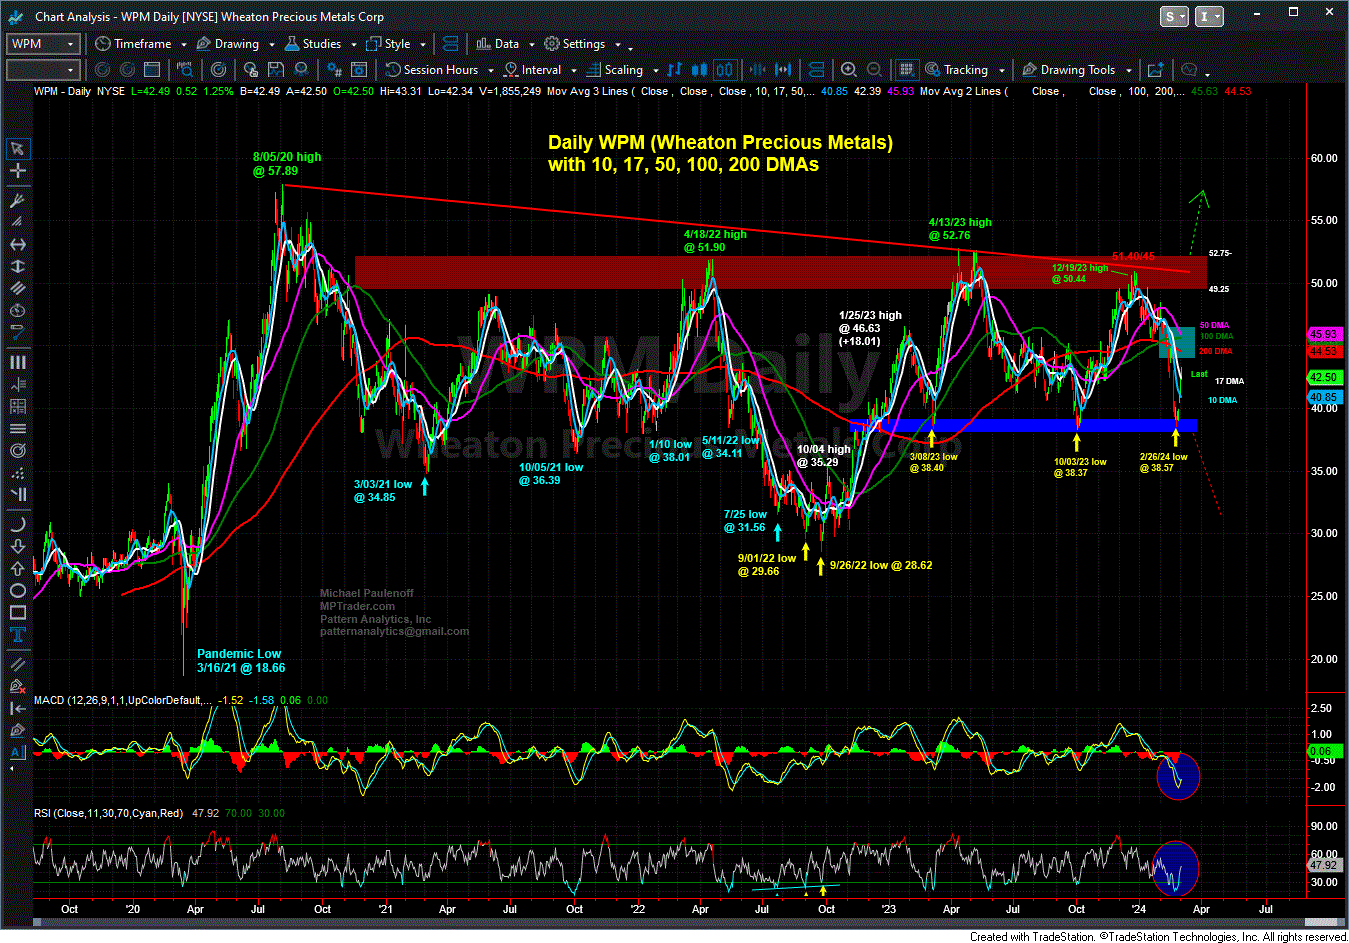Click the zoom out magnifier icon
Image resolution: width=1349 pixels, height=943 pixels.
pyautogui.click(x=875, y=70)
